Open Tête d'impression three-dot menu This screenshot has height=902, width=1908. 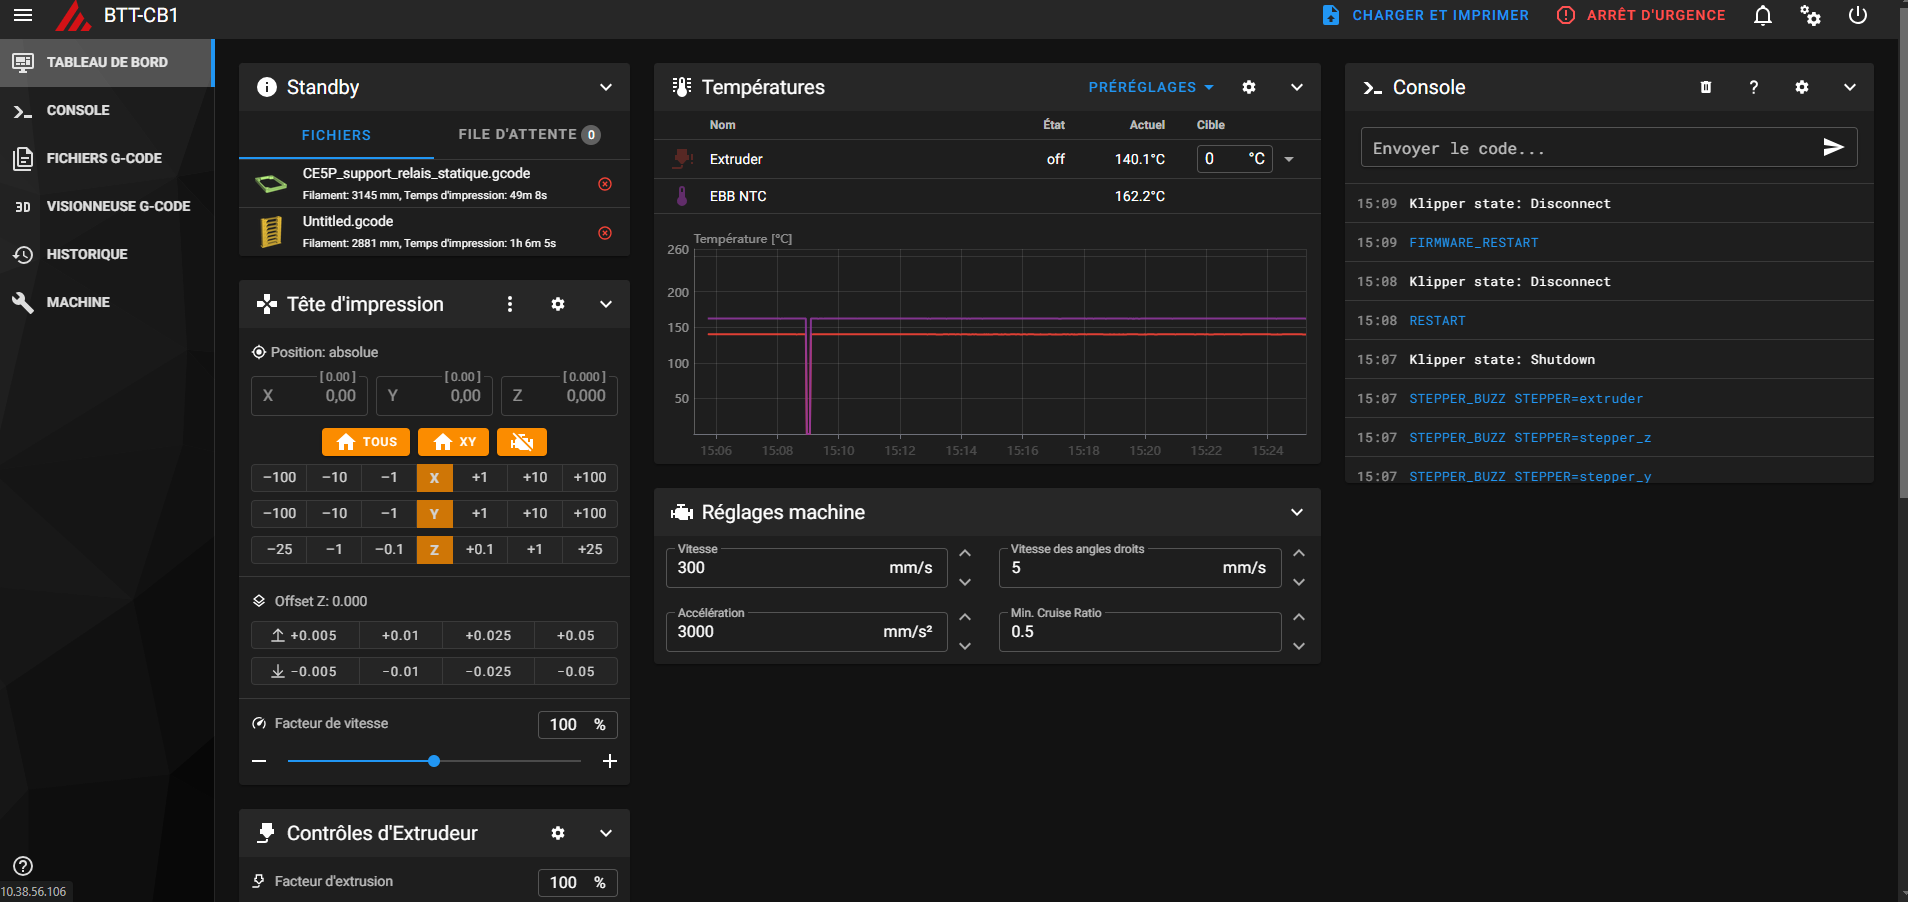[510, 305]
